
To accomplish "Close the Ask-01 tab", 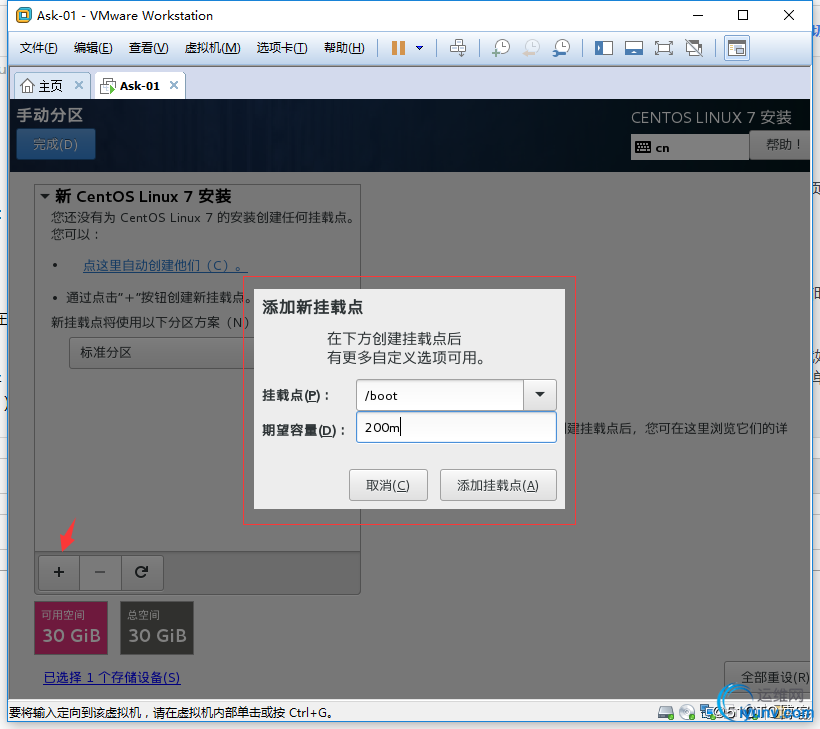I will point(174,85).
